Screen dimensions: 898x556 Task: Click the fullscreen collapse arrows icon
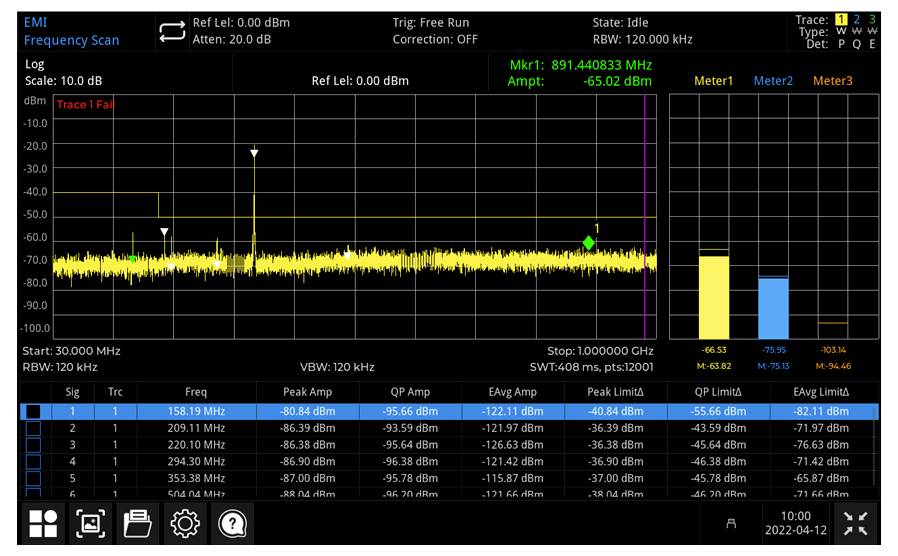(856, 523)
